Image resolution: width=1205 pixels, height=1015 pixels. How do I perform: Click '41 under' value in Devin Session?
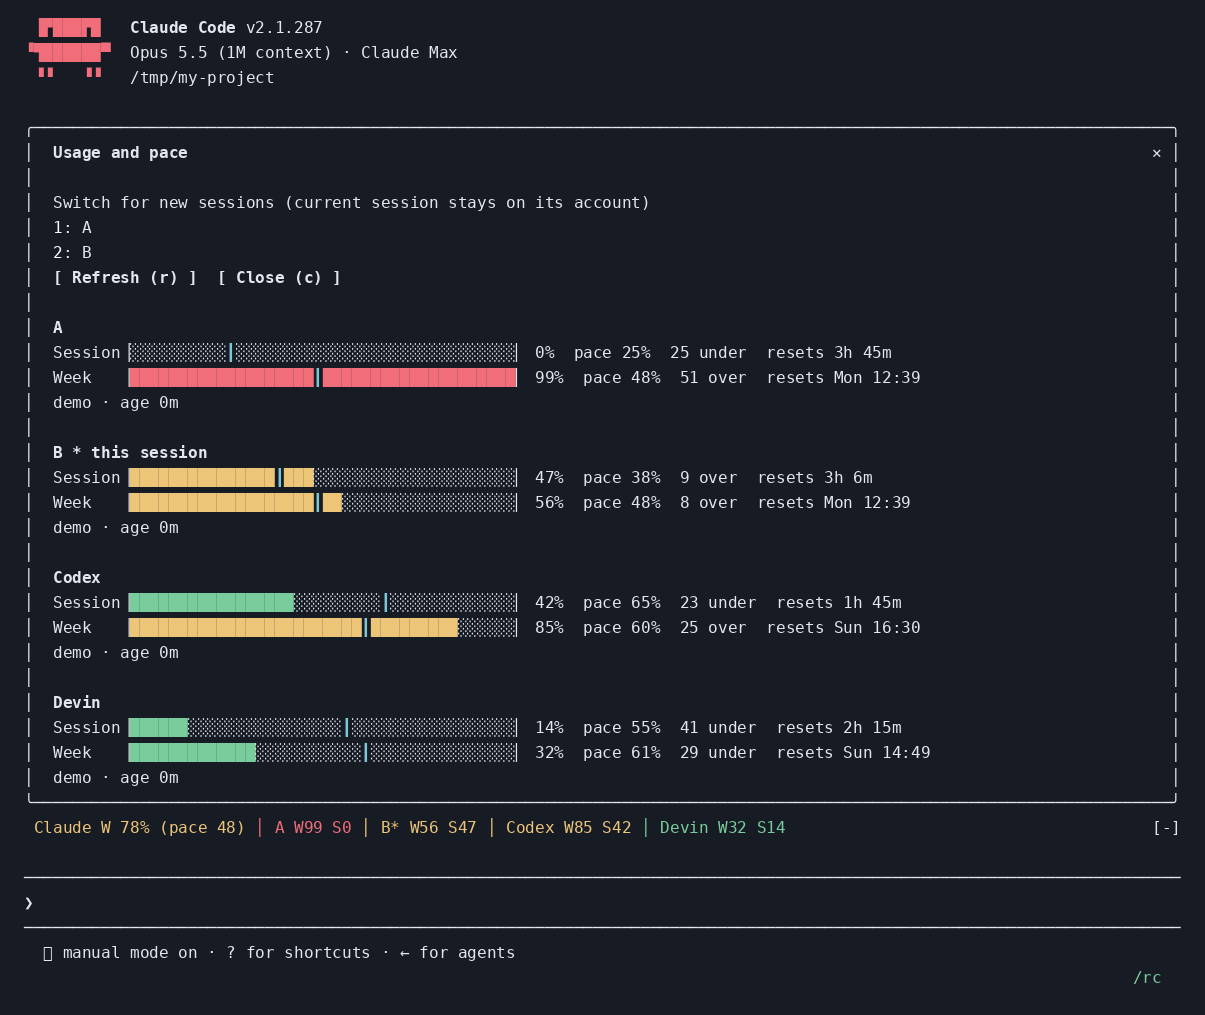coord(718,728)
